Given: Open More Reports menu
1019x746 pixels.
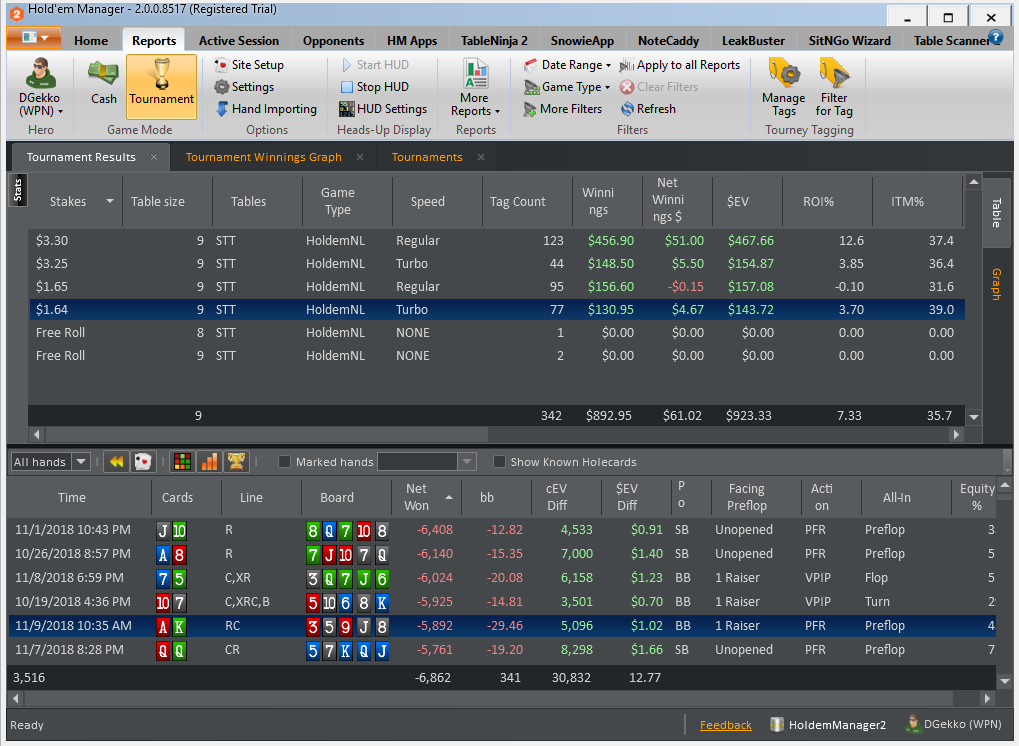Looking at the screenshot, I should [x=475, y=87].
